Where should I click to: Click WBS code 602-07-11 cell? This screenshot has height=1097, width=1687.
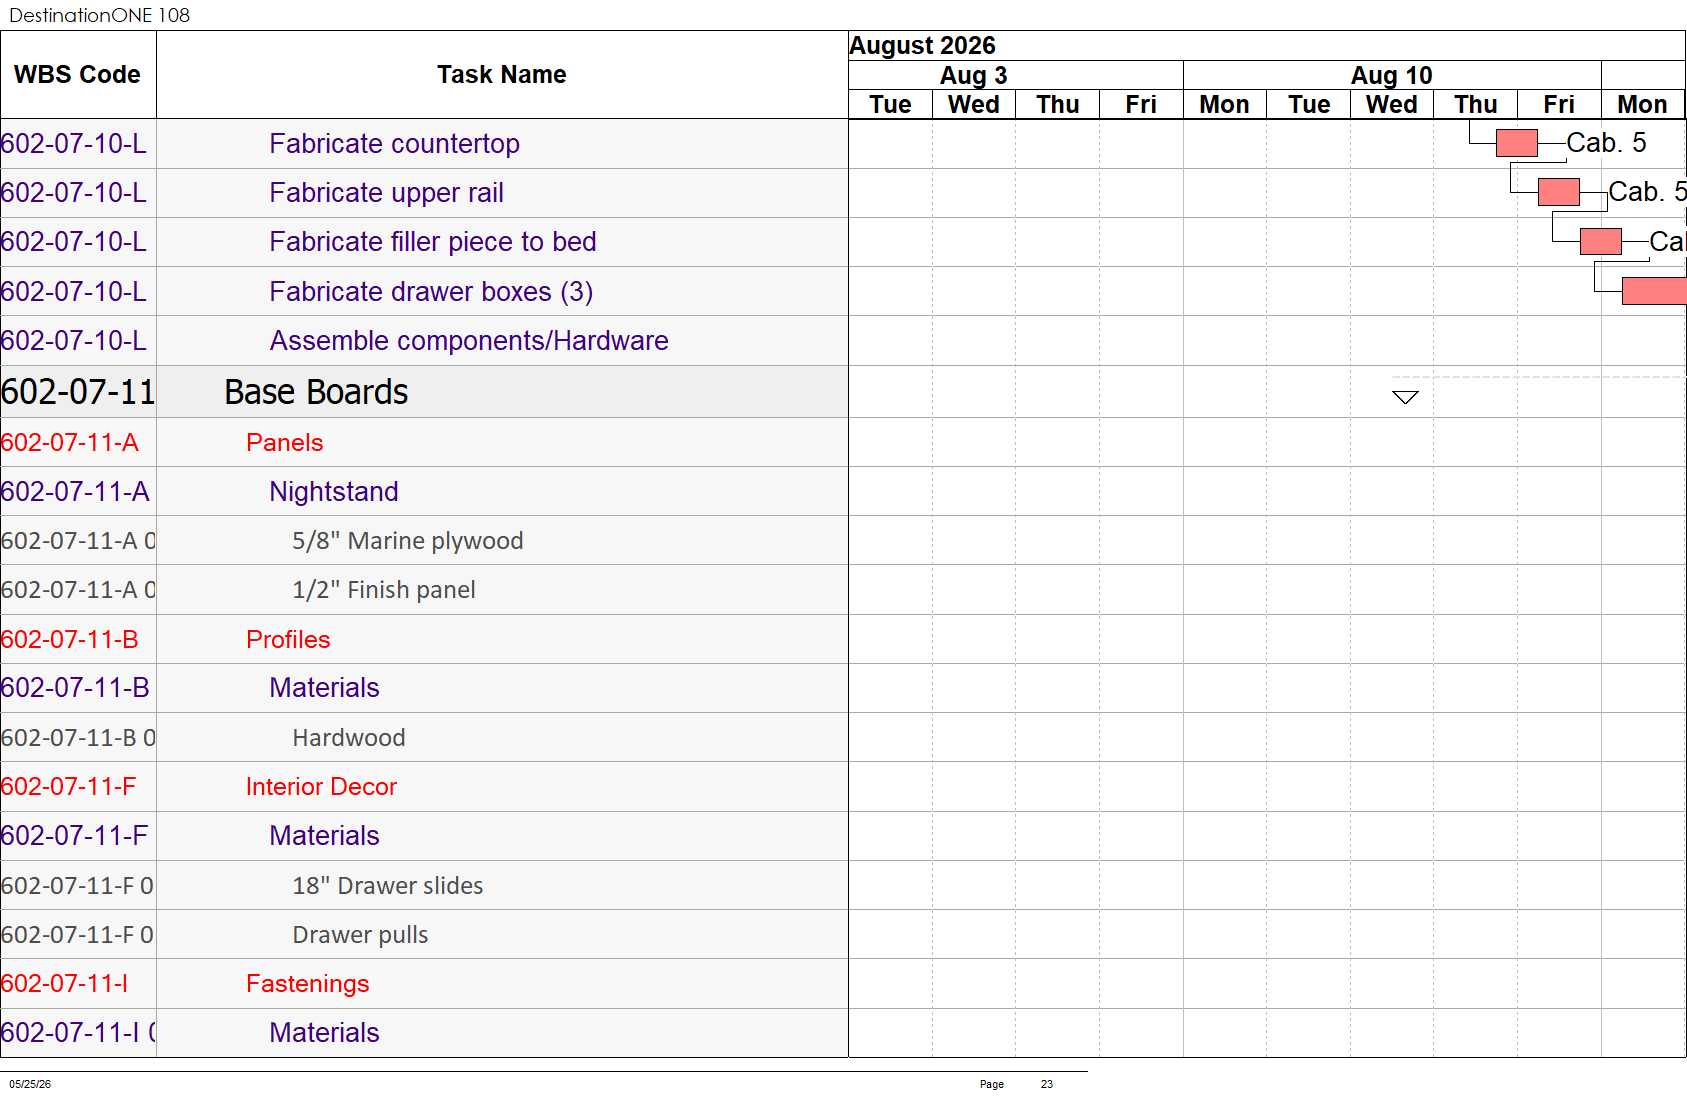pyautogui.click(x=78, y=392)
